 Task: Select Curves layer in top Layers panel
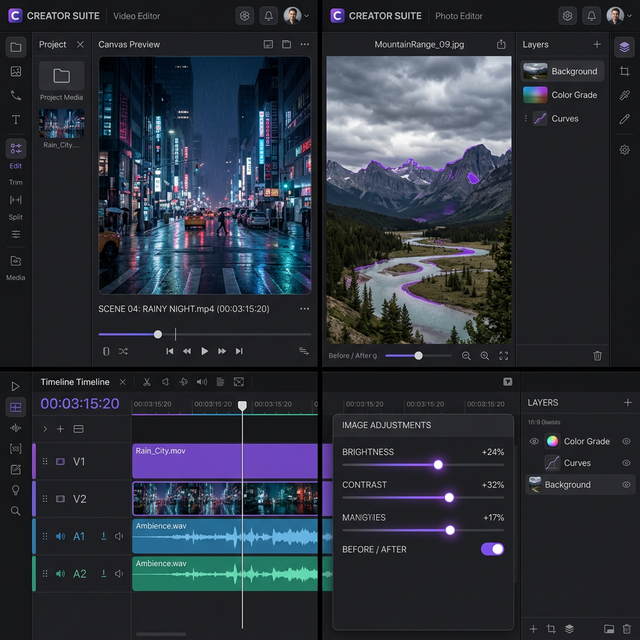pyautogui.click(x=562, y=118)
